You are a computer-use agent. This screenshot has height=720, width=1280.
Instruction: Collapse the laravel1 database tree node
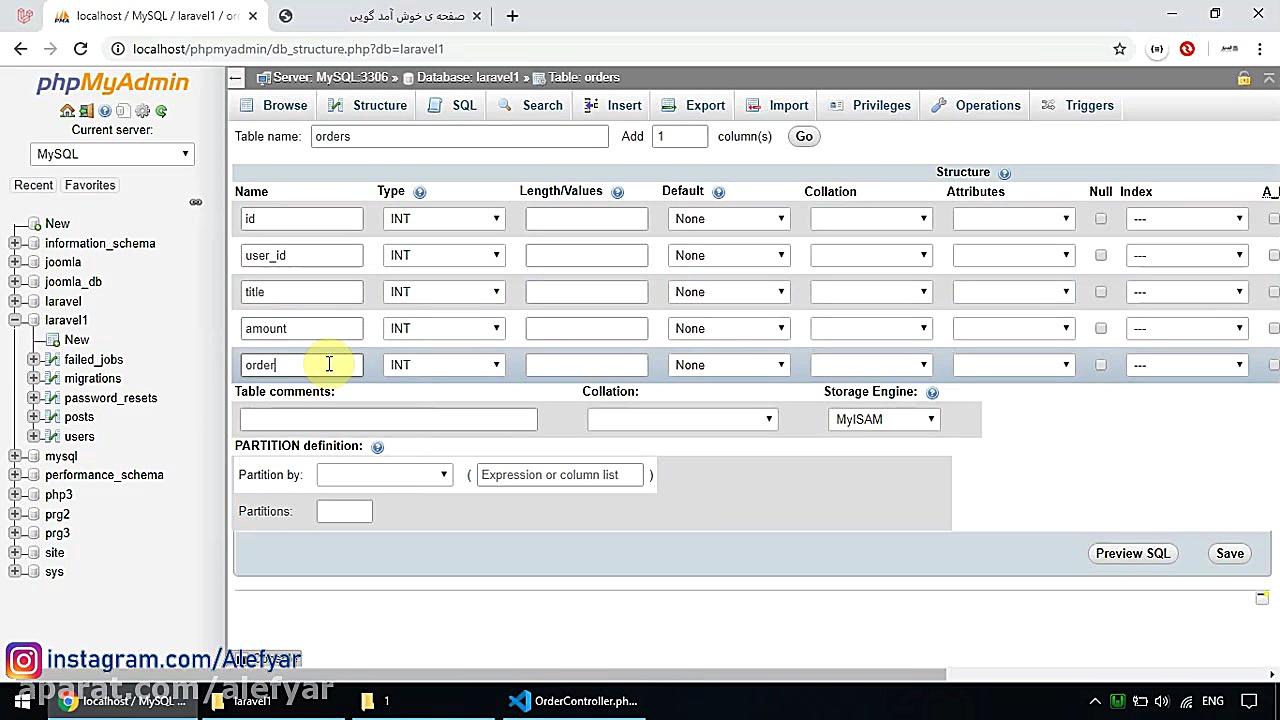click(x=15, y=320)
